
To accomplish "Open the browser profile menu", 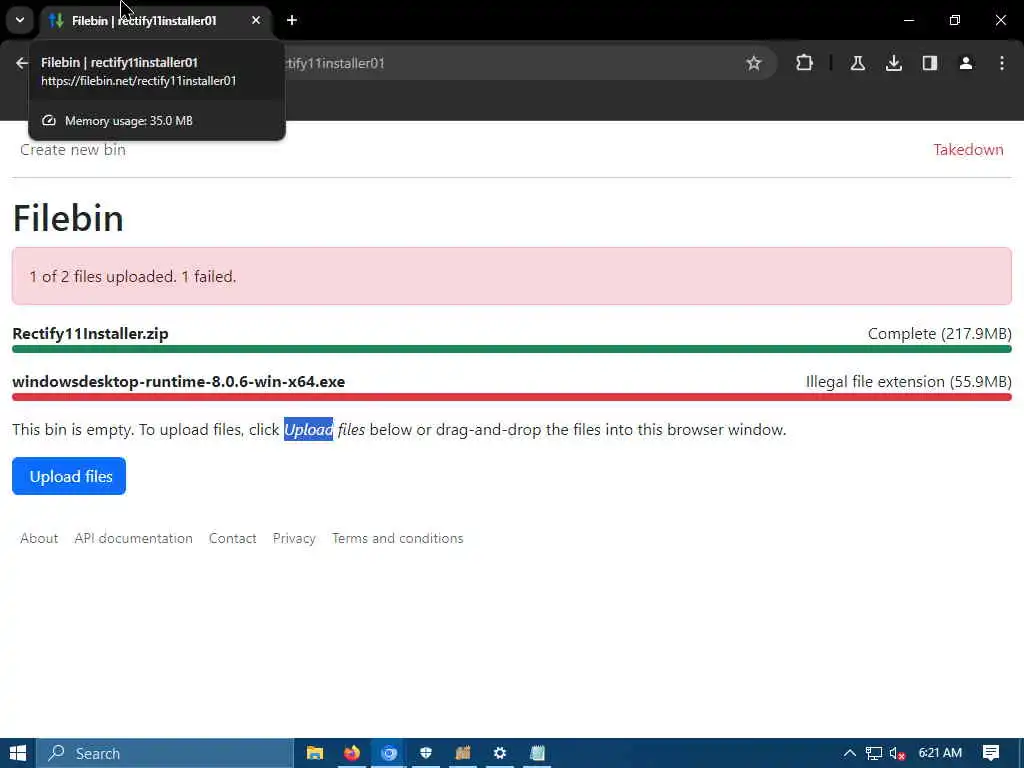I will [966, 63].
